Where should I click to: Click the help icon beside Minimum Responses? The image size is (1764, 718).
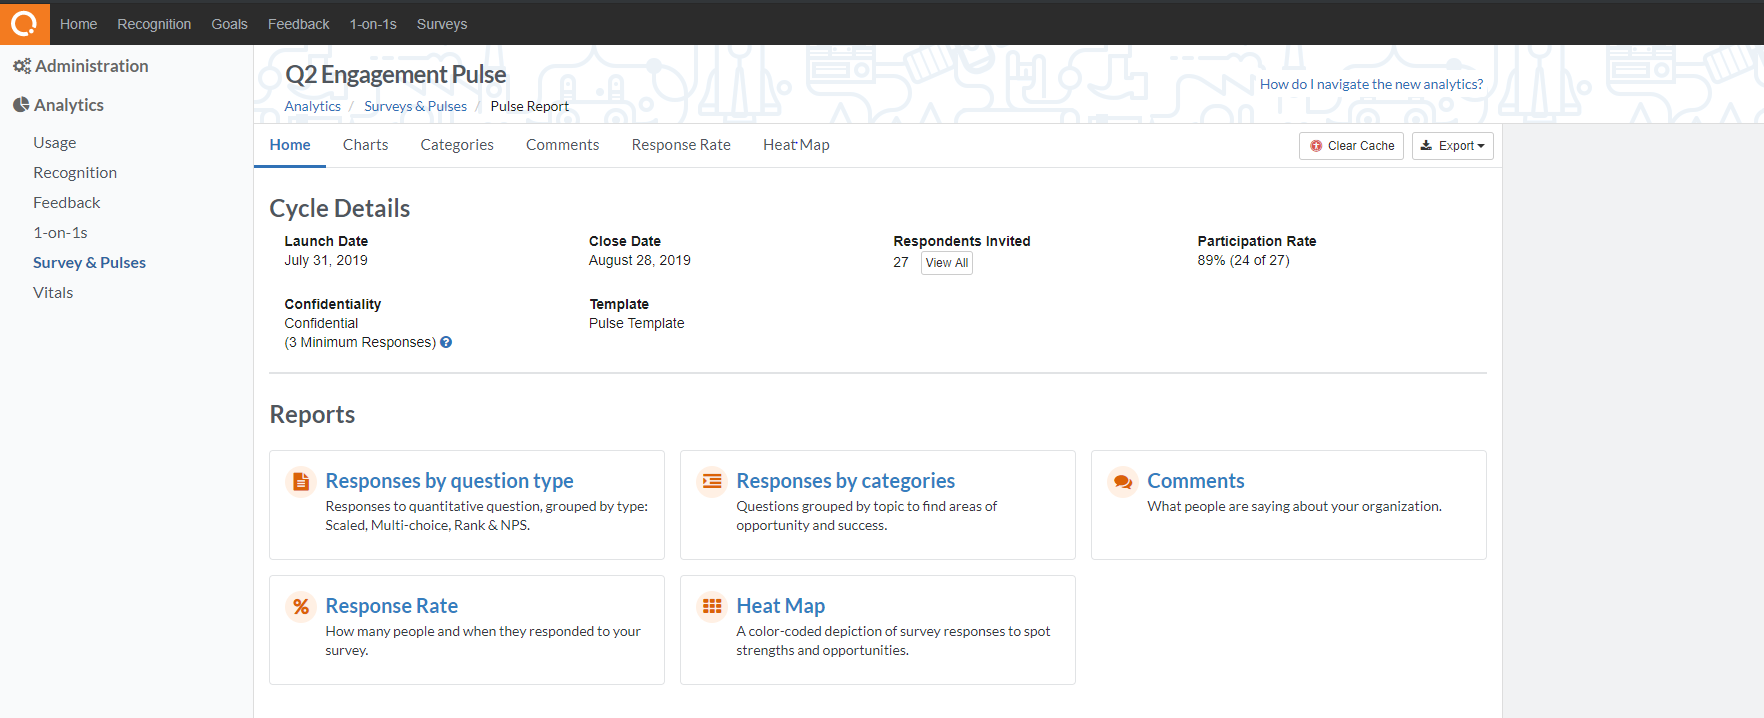[446, 342]
